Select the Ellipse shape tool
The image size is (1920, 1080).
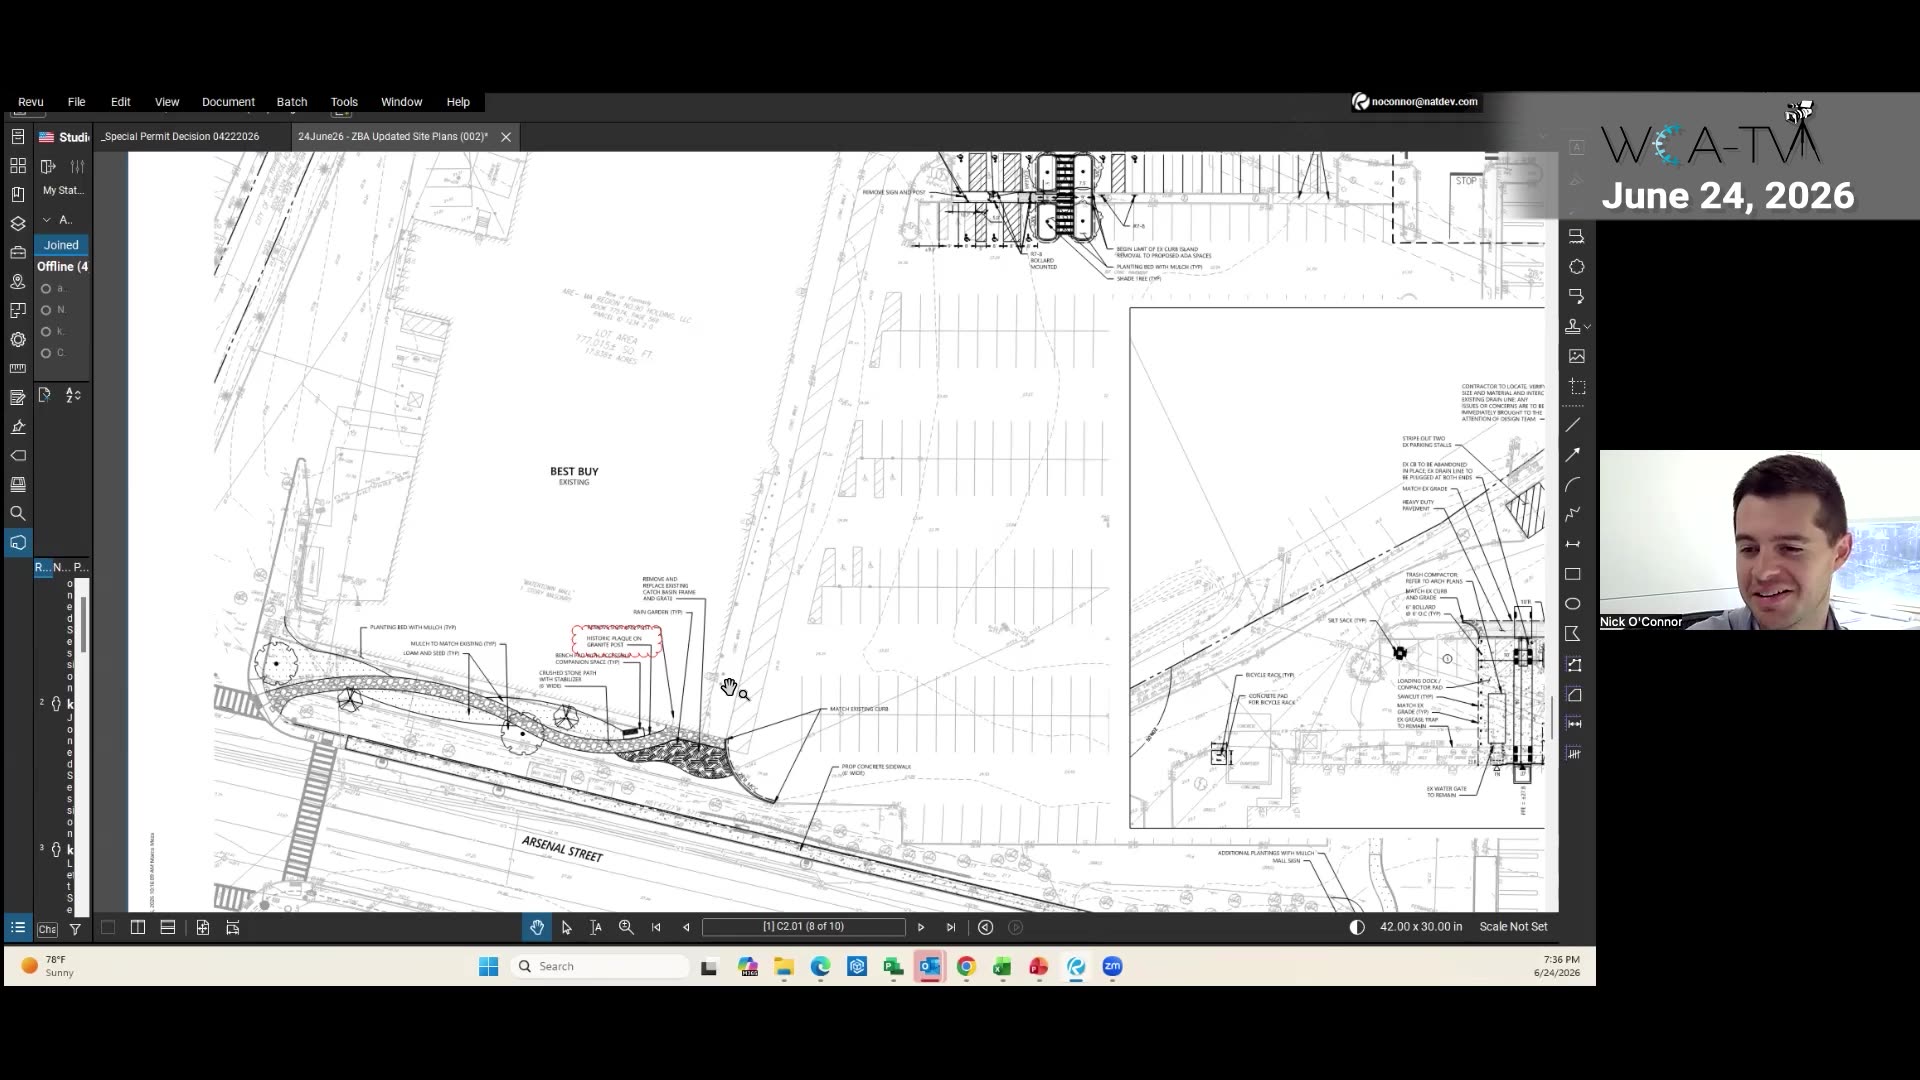pos(1573,604)
